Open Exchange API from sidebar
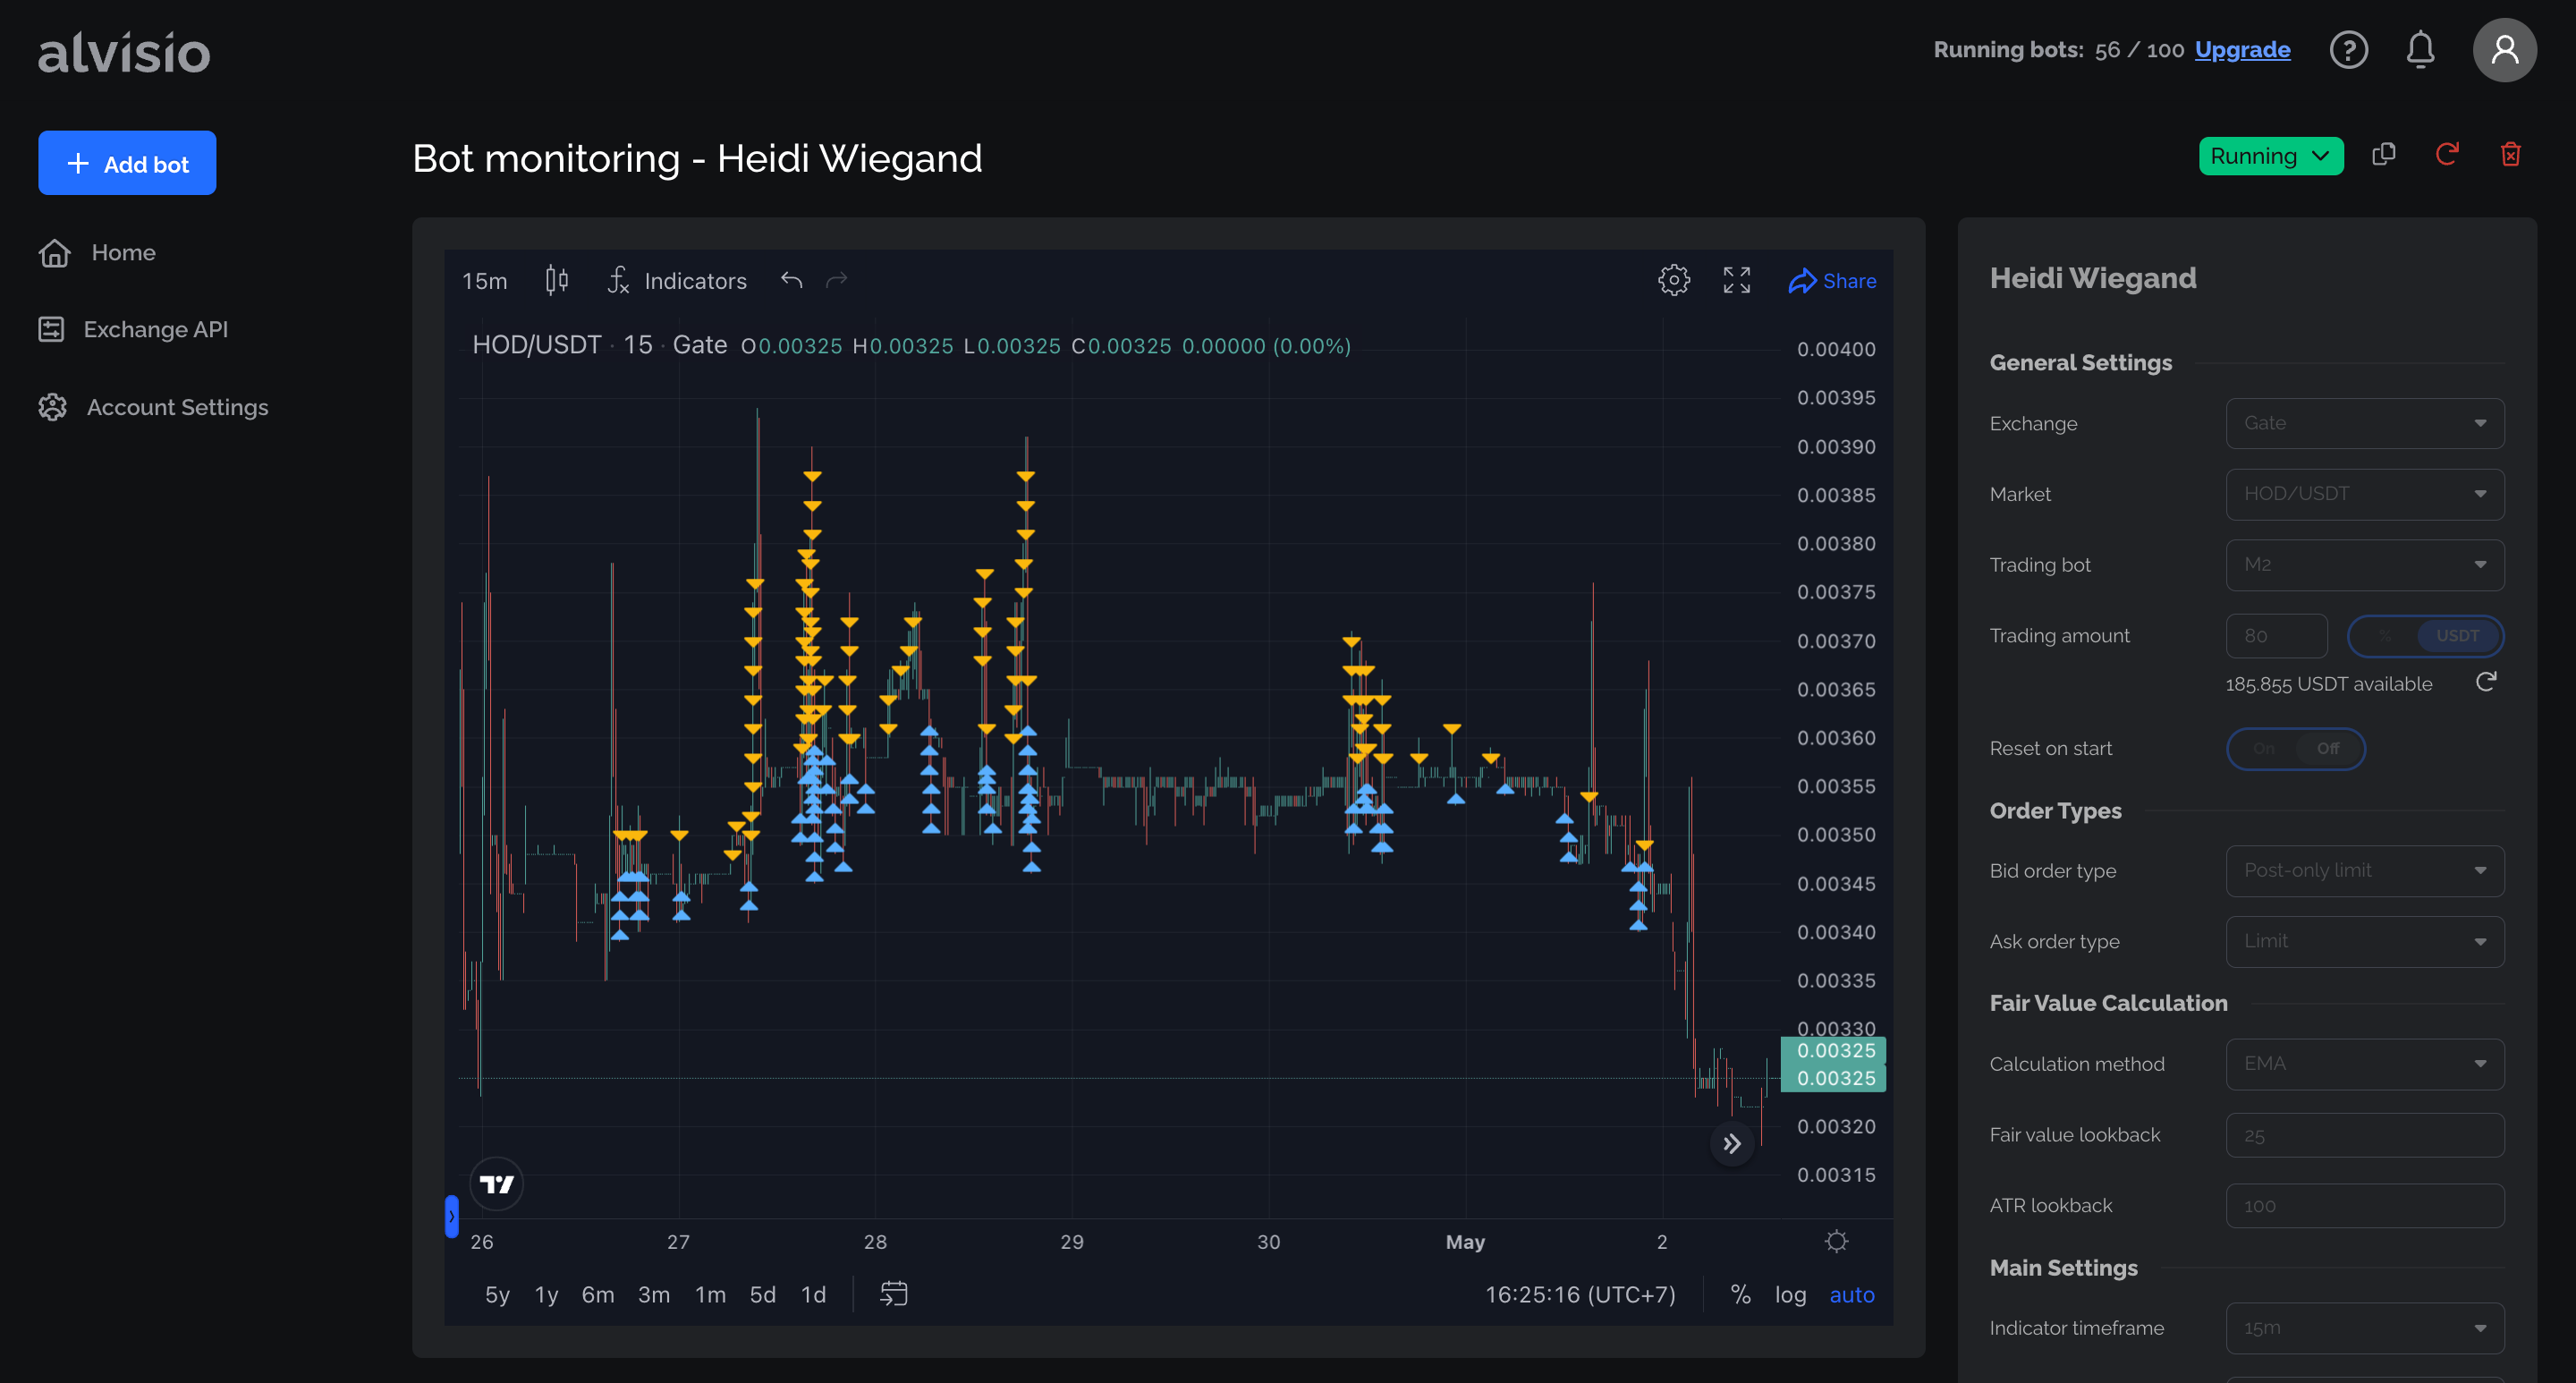This screenshot has height=1383, width=2576. click(x=155, y=329)
